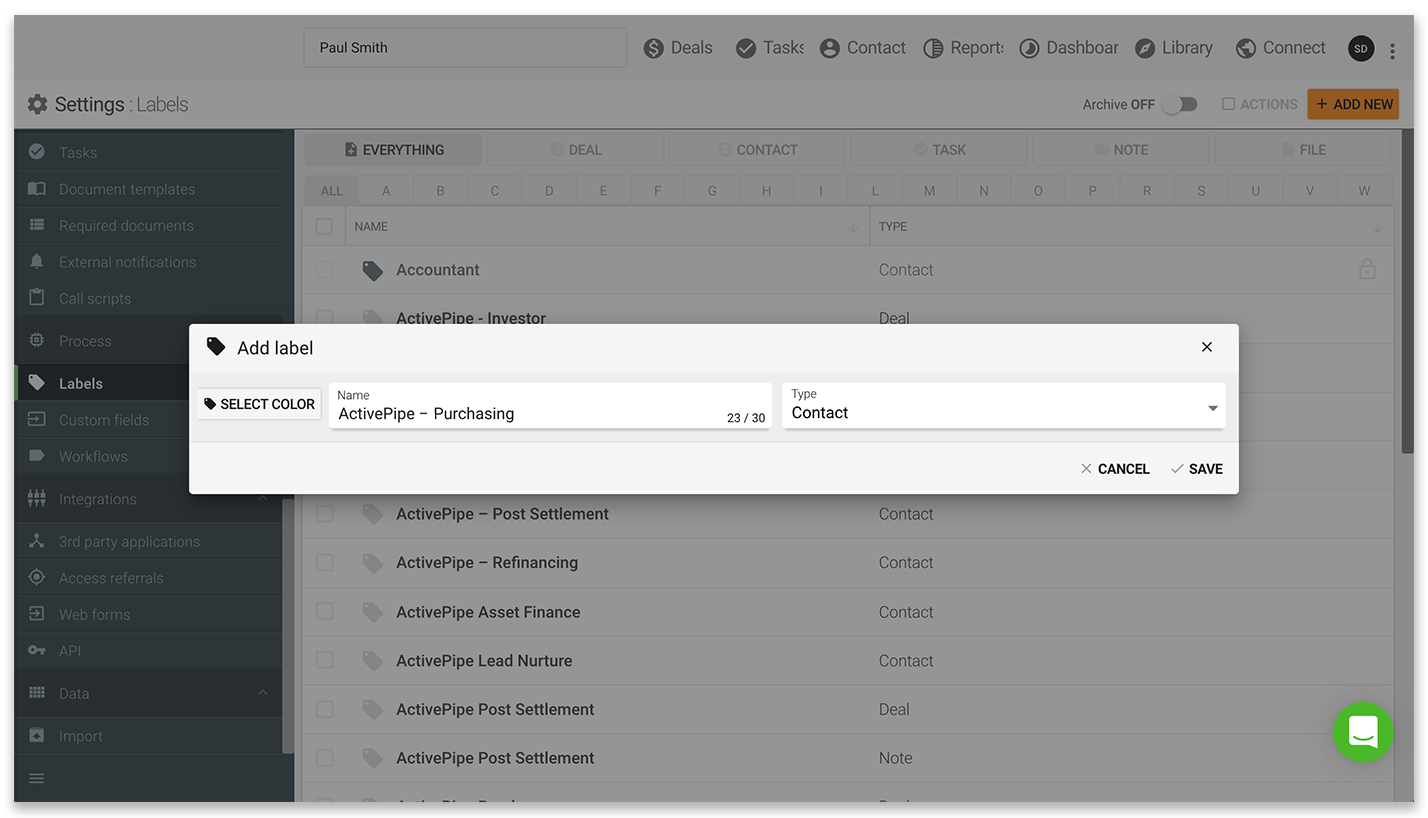Filter labels by letter M

click(929, 190)
